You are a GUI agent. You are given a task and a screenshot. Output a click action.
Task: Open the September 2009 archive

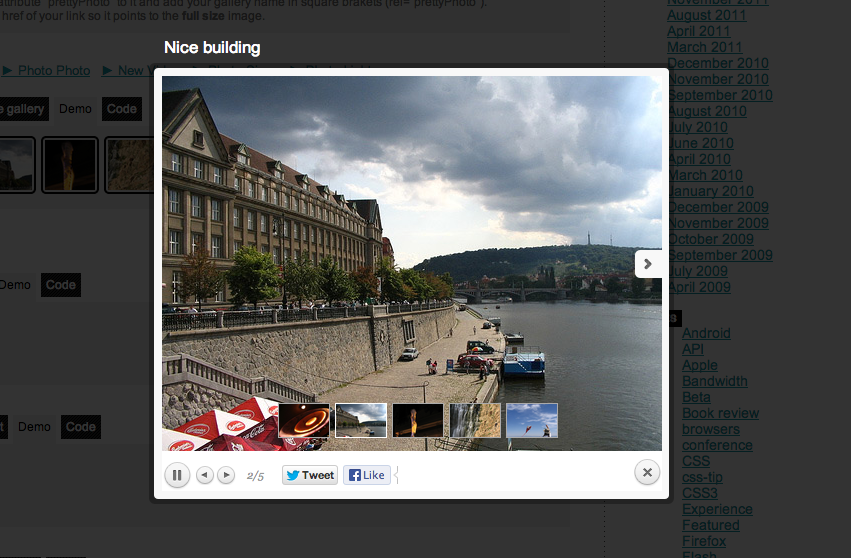720,255
